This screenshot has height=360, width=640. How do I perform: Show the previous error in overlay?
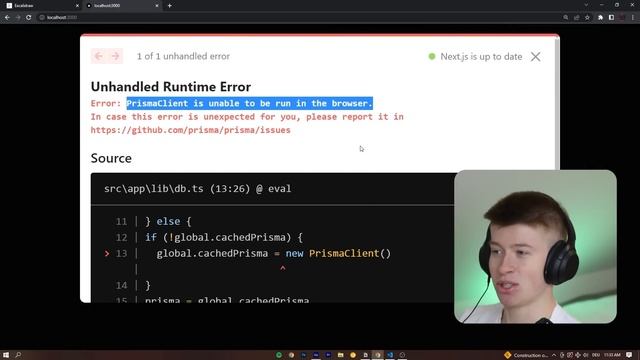(x=98, y=56)
